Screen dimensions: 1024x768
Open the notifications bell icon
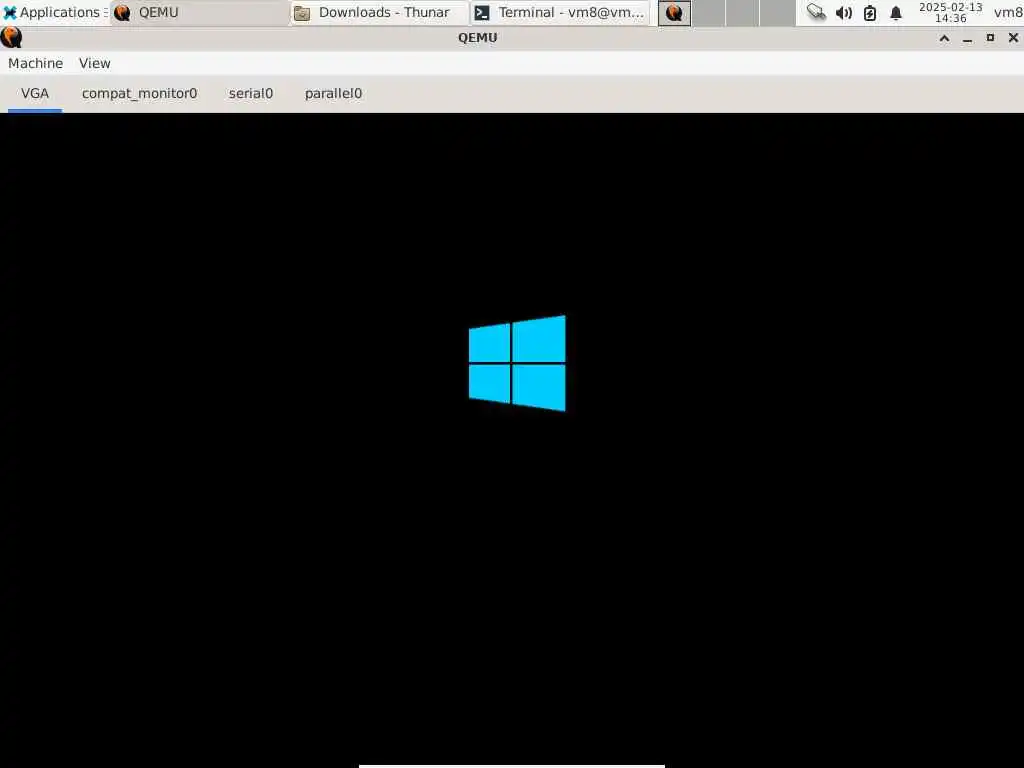pos(896,12)
